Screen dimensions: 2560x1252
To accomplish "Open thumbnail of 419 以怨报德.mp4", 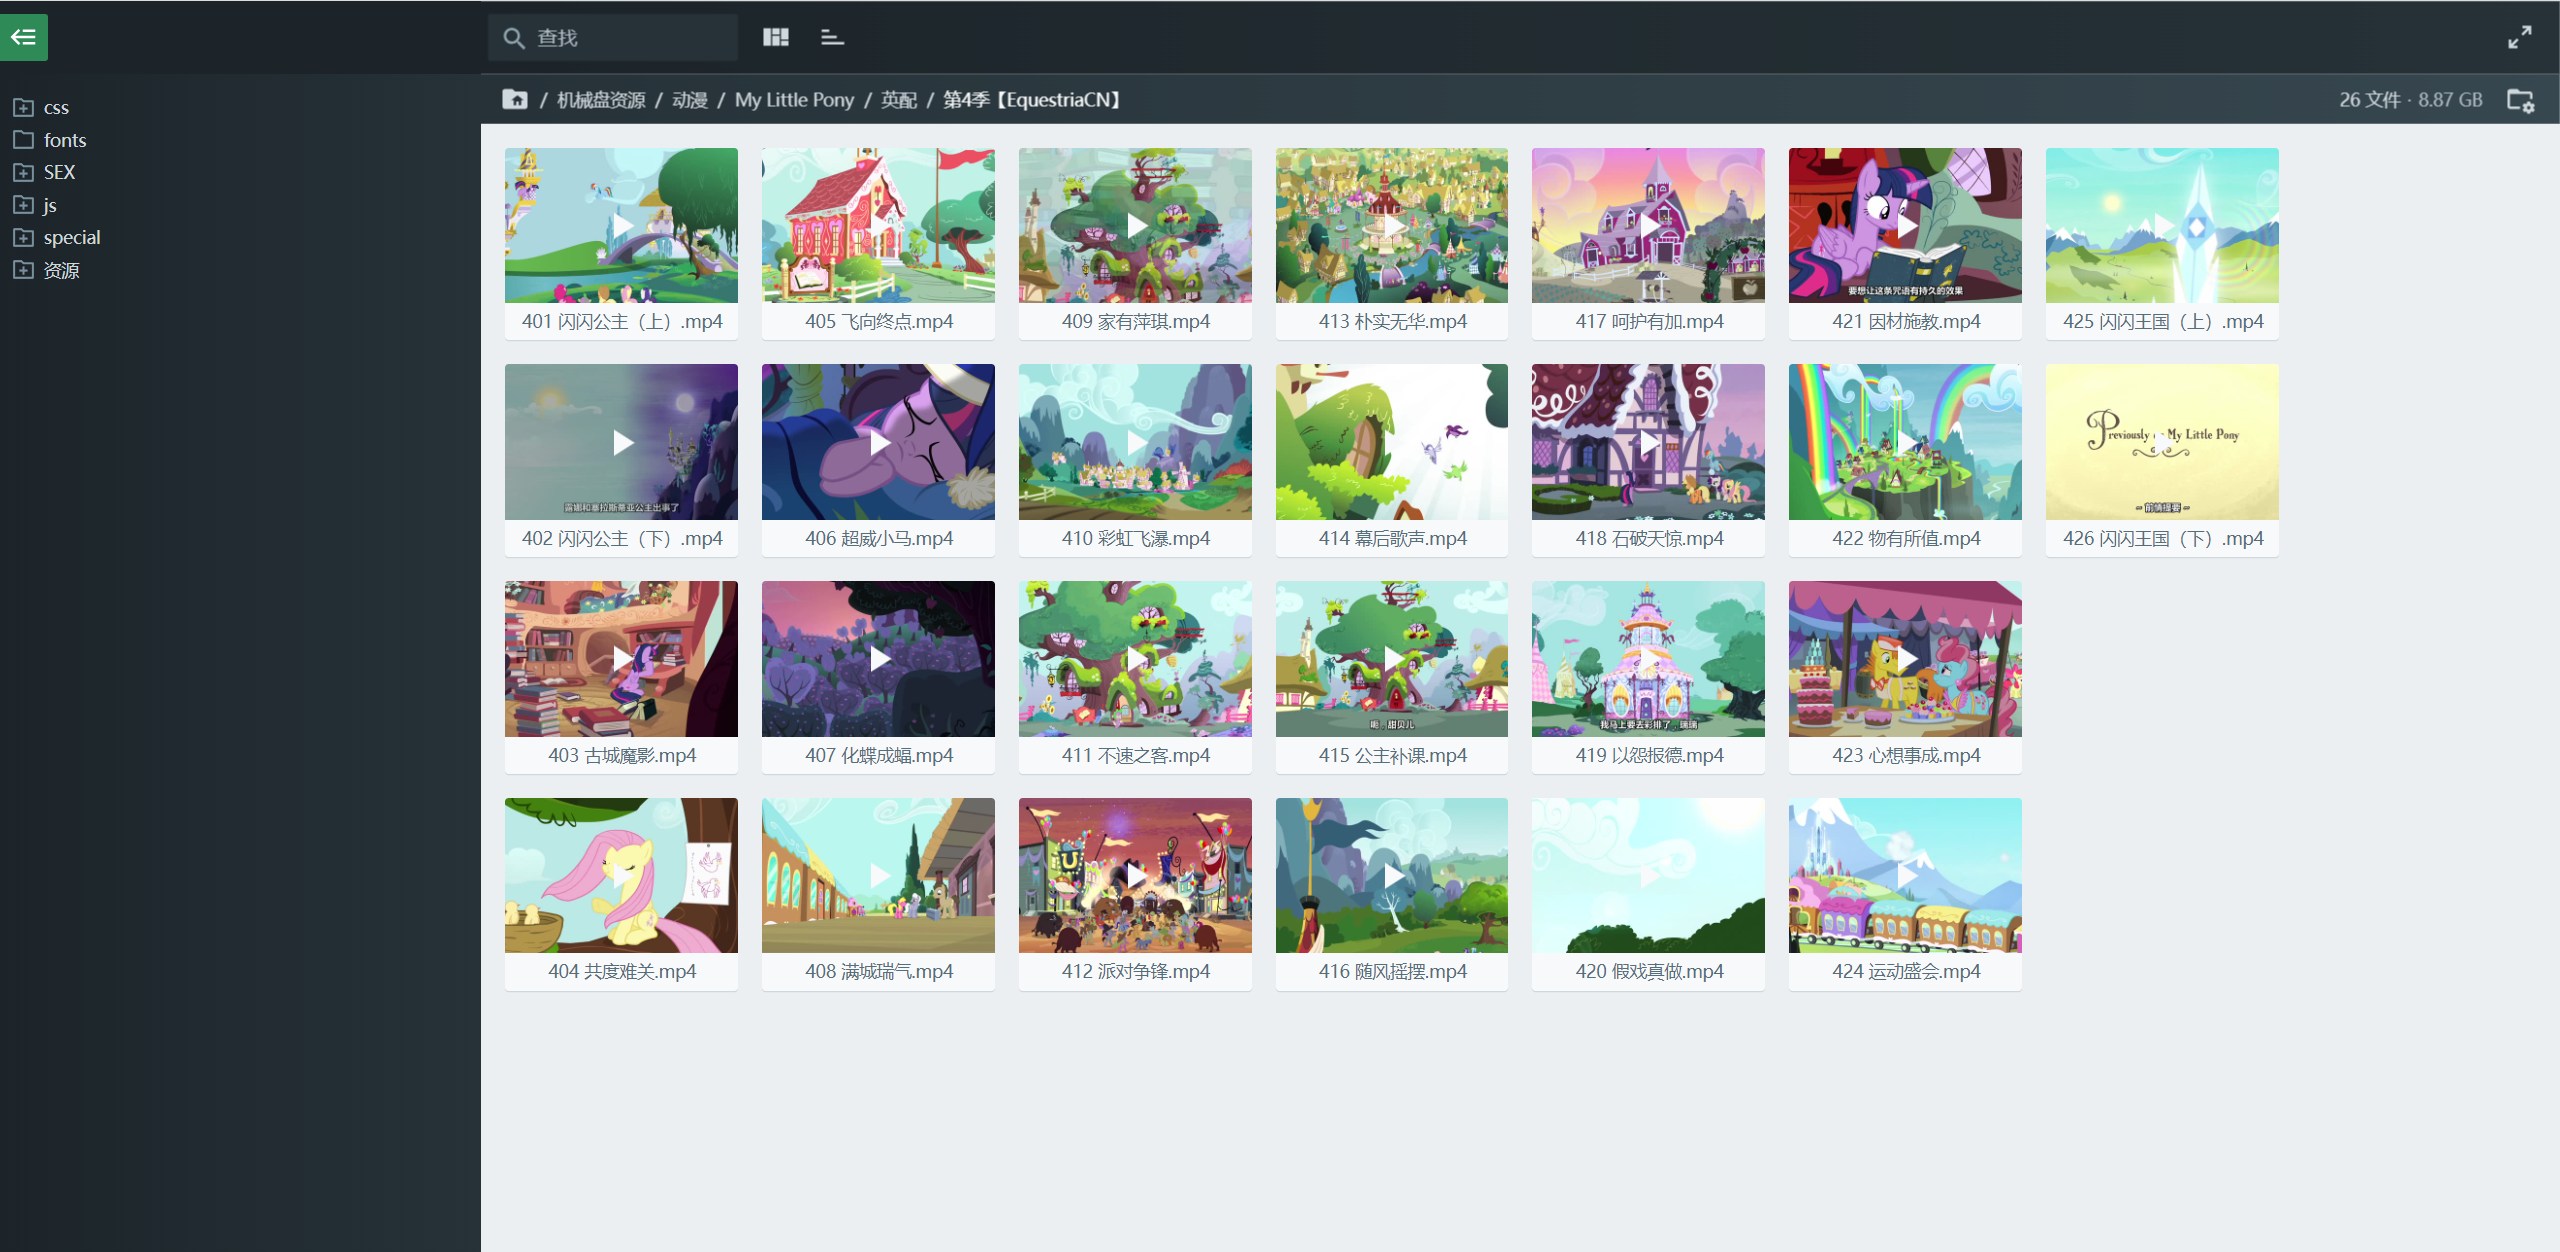I will click(1648, 659).
